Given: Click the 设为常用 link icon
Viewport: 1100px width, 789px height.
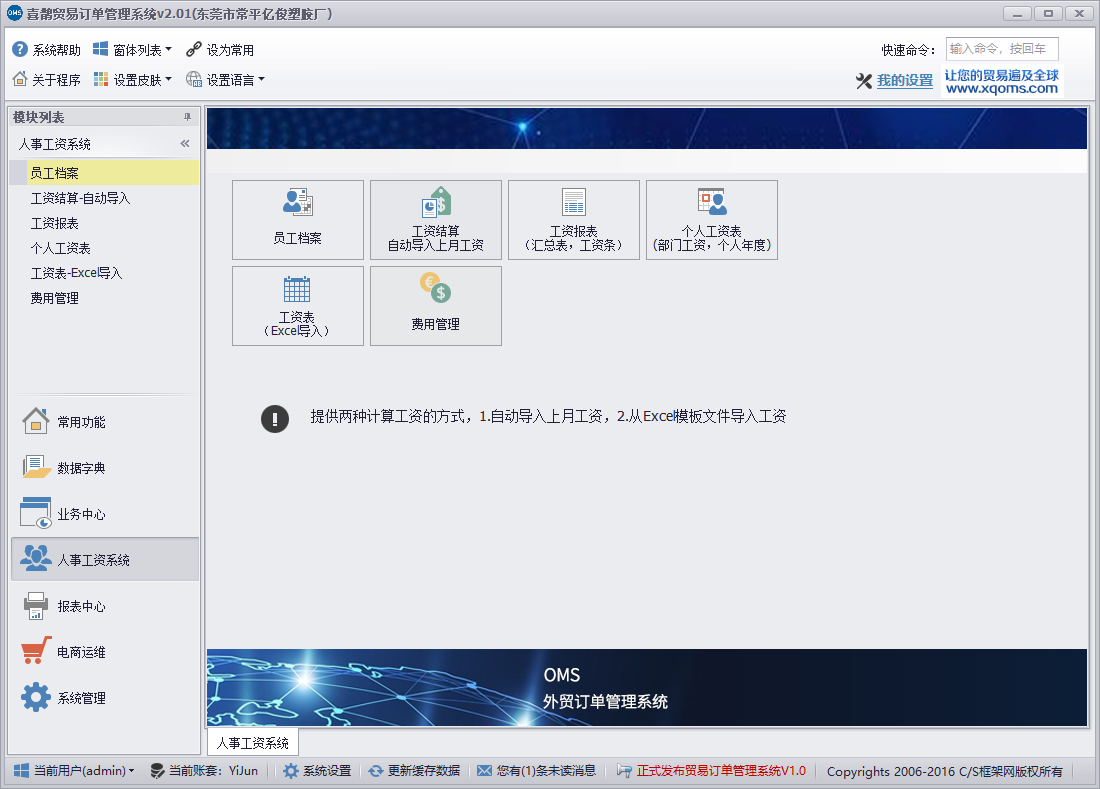Looking at the screenshot, I should pyautogui.click(x=194, y=49).
